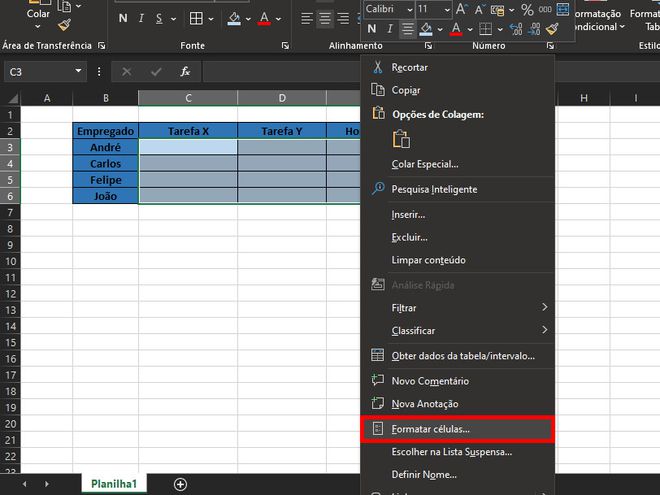Increase font size in the mini toolbar
660x495 pixels.
(x=461, y=9)
